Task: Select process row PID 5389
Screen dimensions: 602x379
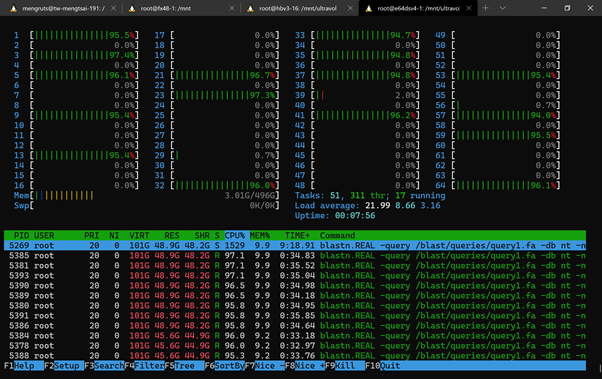Action: pos(295,295)
